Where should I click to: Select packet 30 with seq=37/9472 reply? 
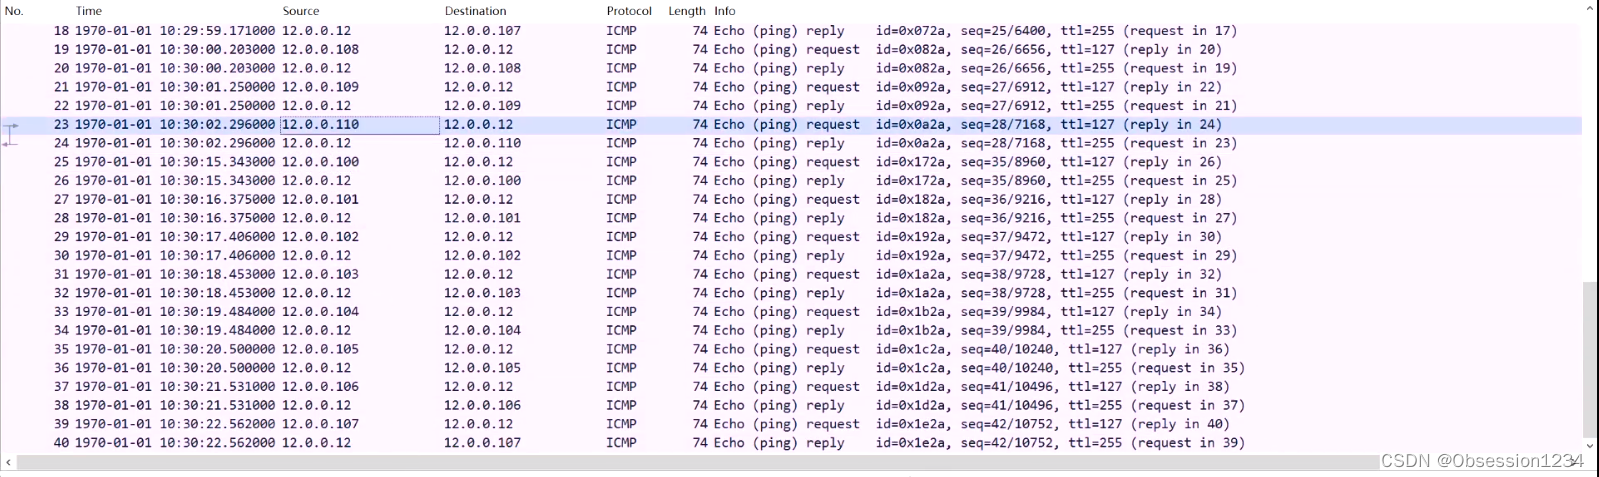point(791,255)
